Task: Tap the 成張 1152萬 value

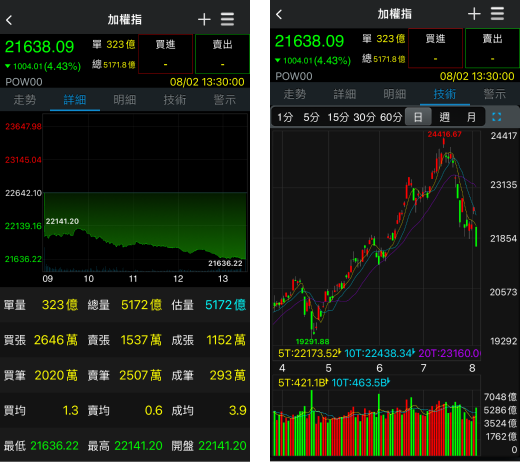Action: tap(226, 340)
